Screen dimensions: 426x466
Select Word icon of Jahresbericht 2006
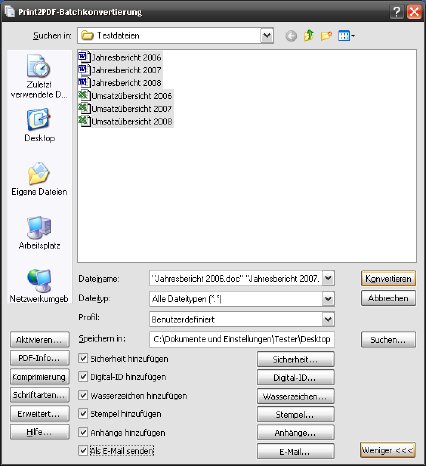tap(84, 57)
